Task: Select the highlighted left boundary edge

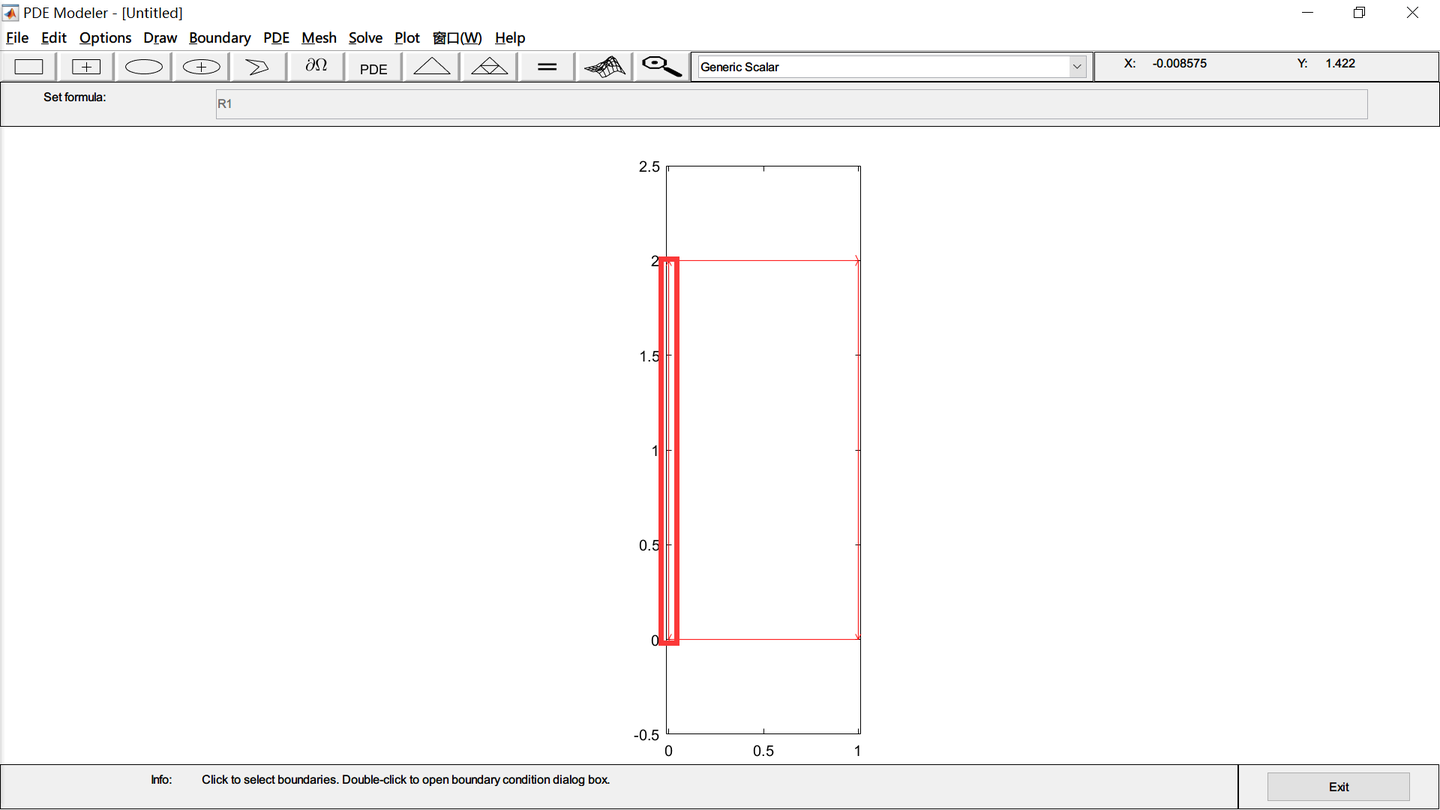Action: [671, 450]
